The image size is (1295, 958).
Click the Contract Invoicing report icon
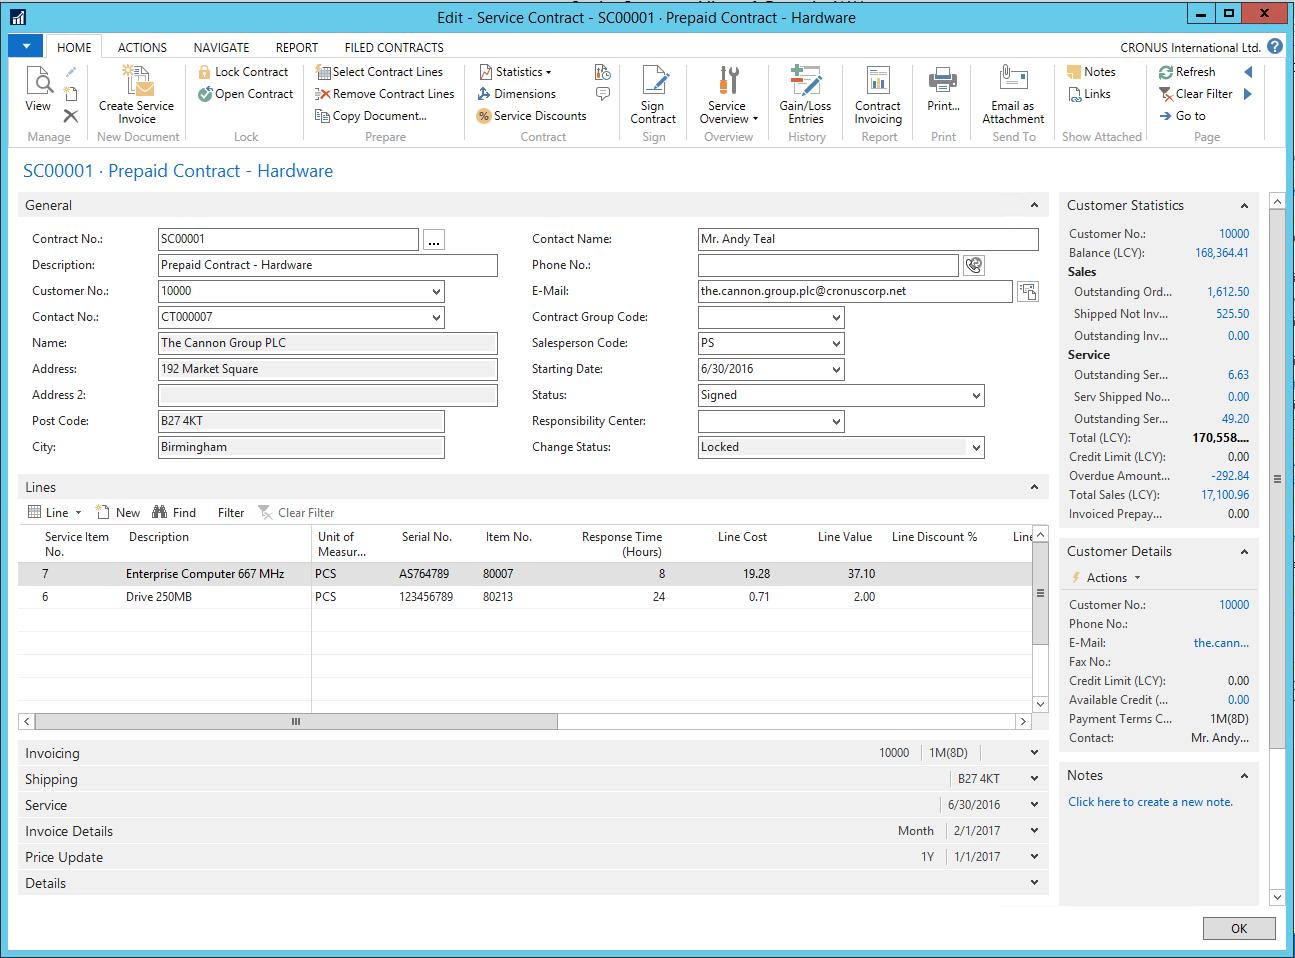point(878,96)
